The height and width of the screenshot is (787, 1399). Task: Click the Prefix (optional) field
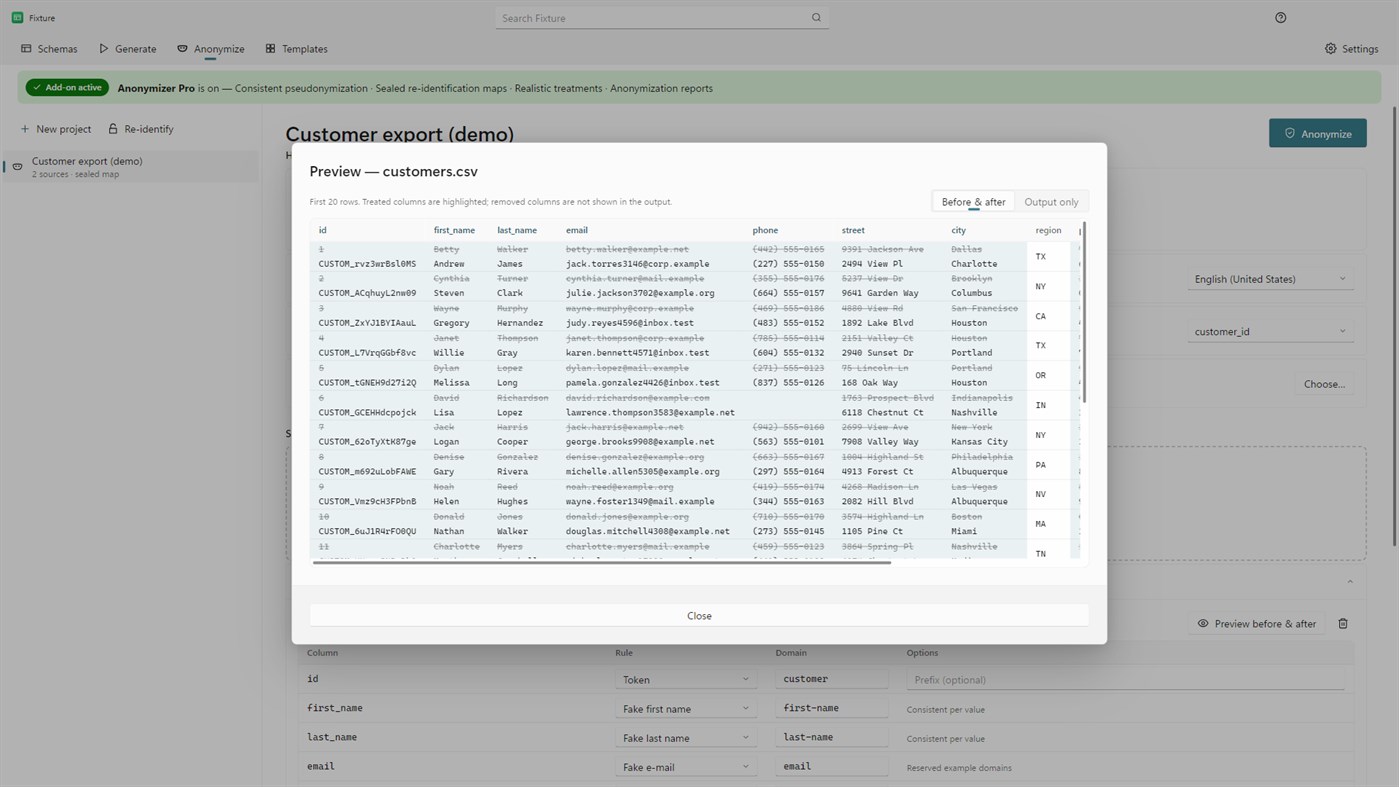tap(1125, 680)
